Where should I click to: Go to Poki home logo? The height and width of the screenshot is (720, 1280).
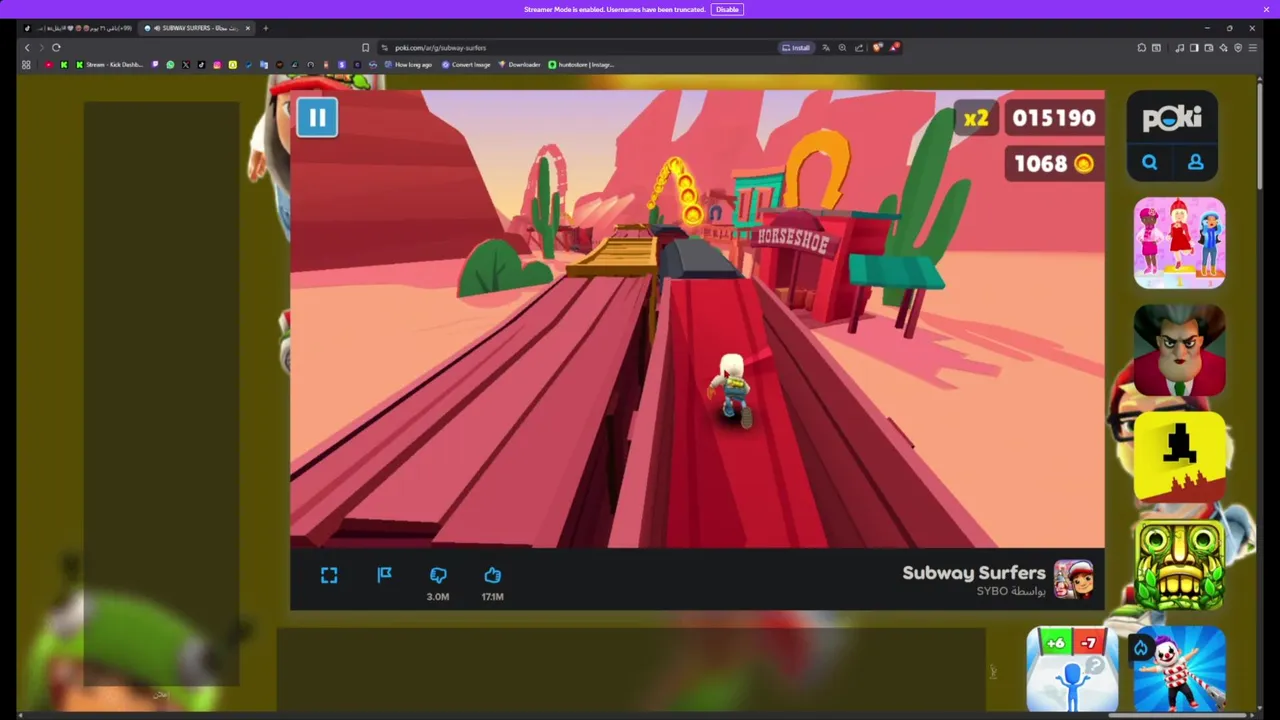pos(1172,118)
